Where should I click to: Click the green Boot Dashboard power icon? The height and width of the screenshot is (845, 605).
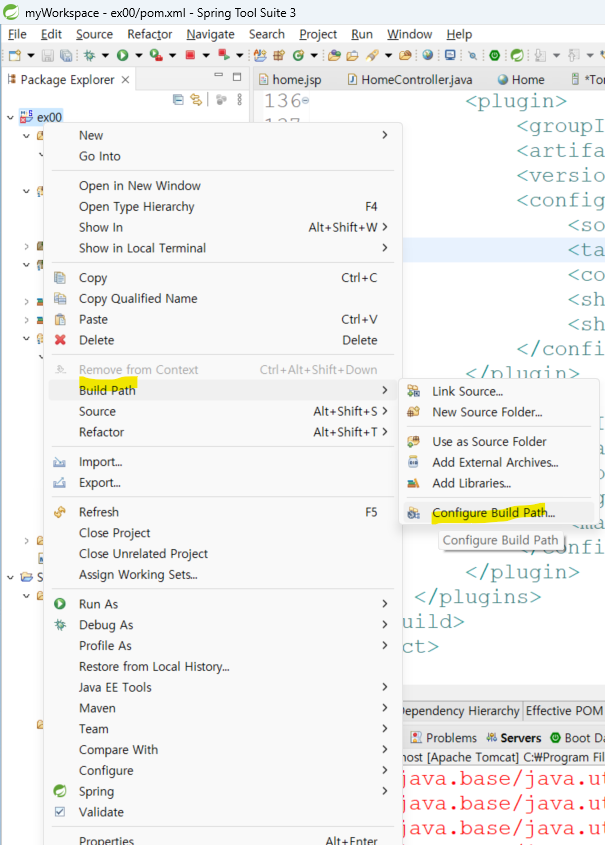(x=495, y=55)
